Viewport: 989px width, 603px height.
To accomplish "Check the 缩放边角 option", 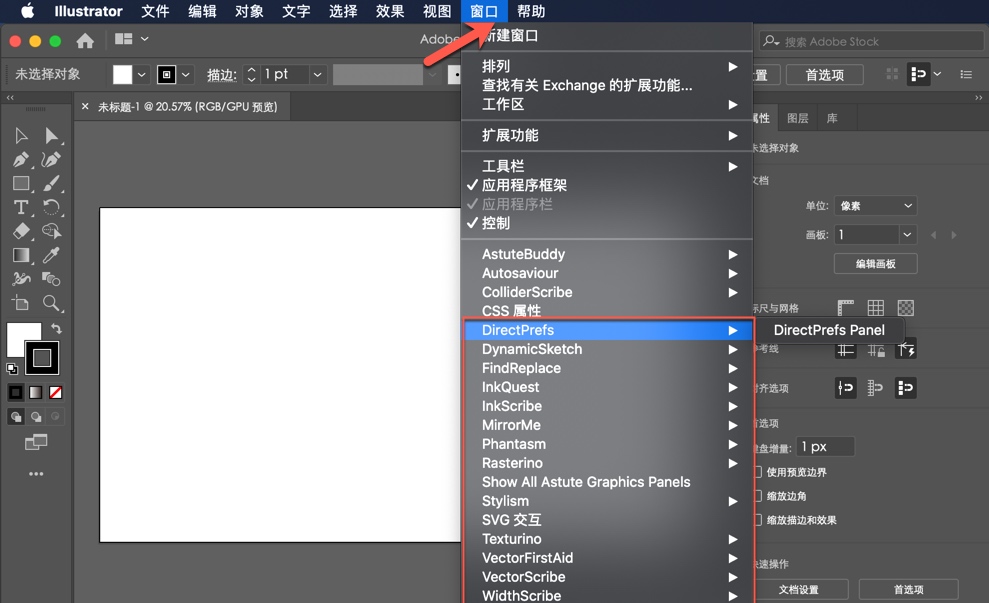I will point(757,496).
